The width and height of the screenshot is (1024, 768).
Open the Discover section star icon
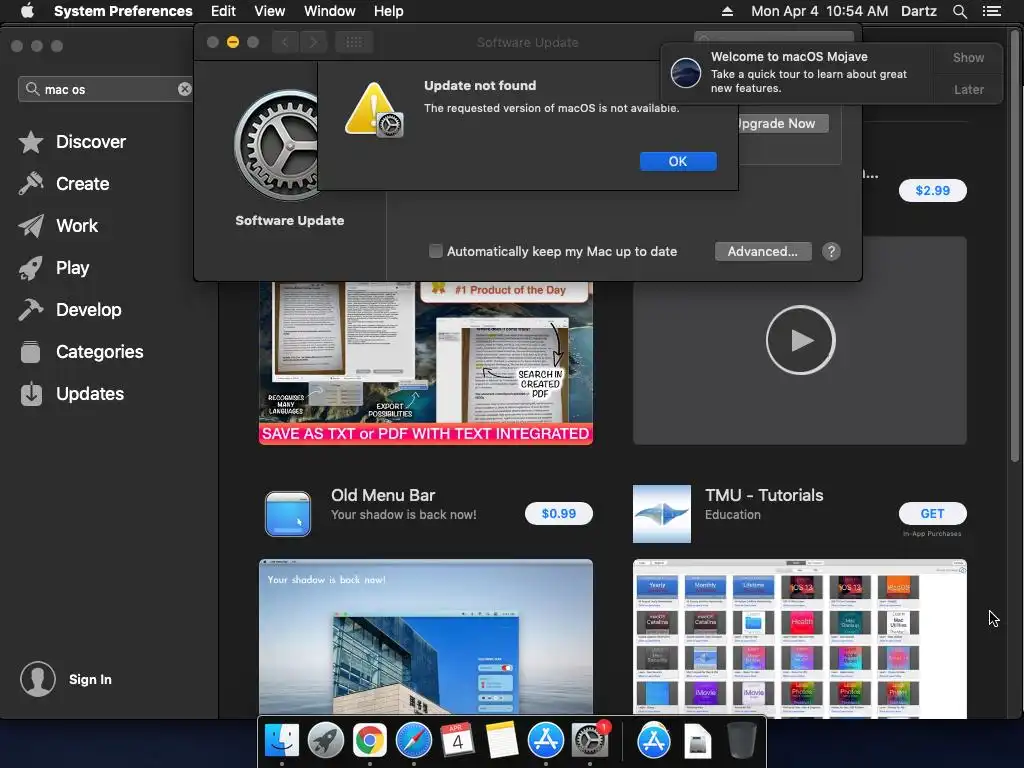click(x=31, y=142)
